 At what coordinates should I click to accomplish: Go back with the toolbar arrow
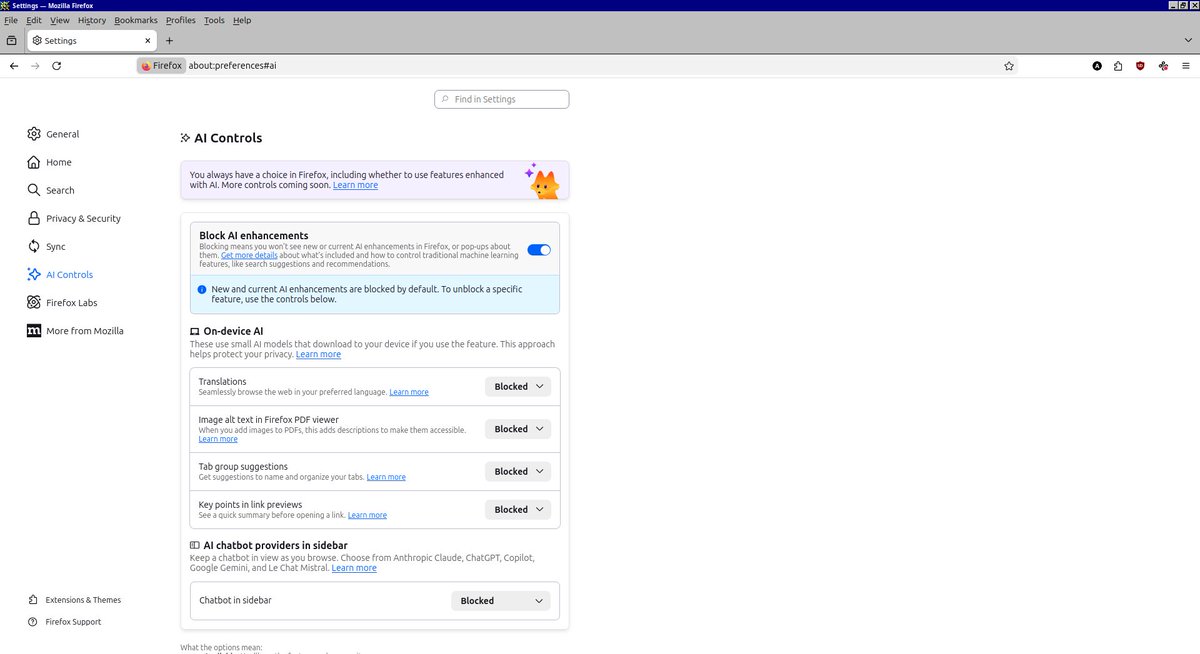click(14, 66)
